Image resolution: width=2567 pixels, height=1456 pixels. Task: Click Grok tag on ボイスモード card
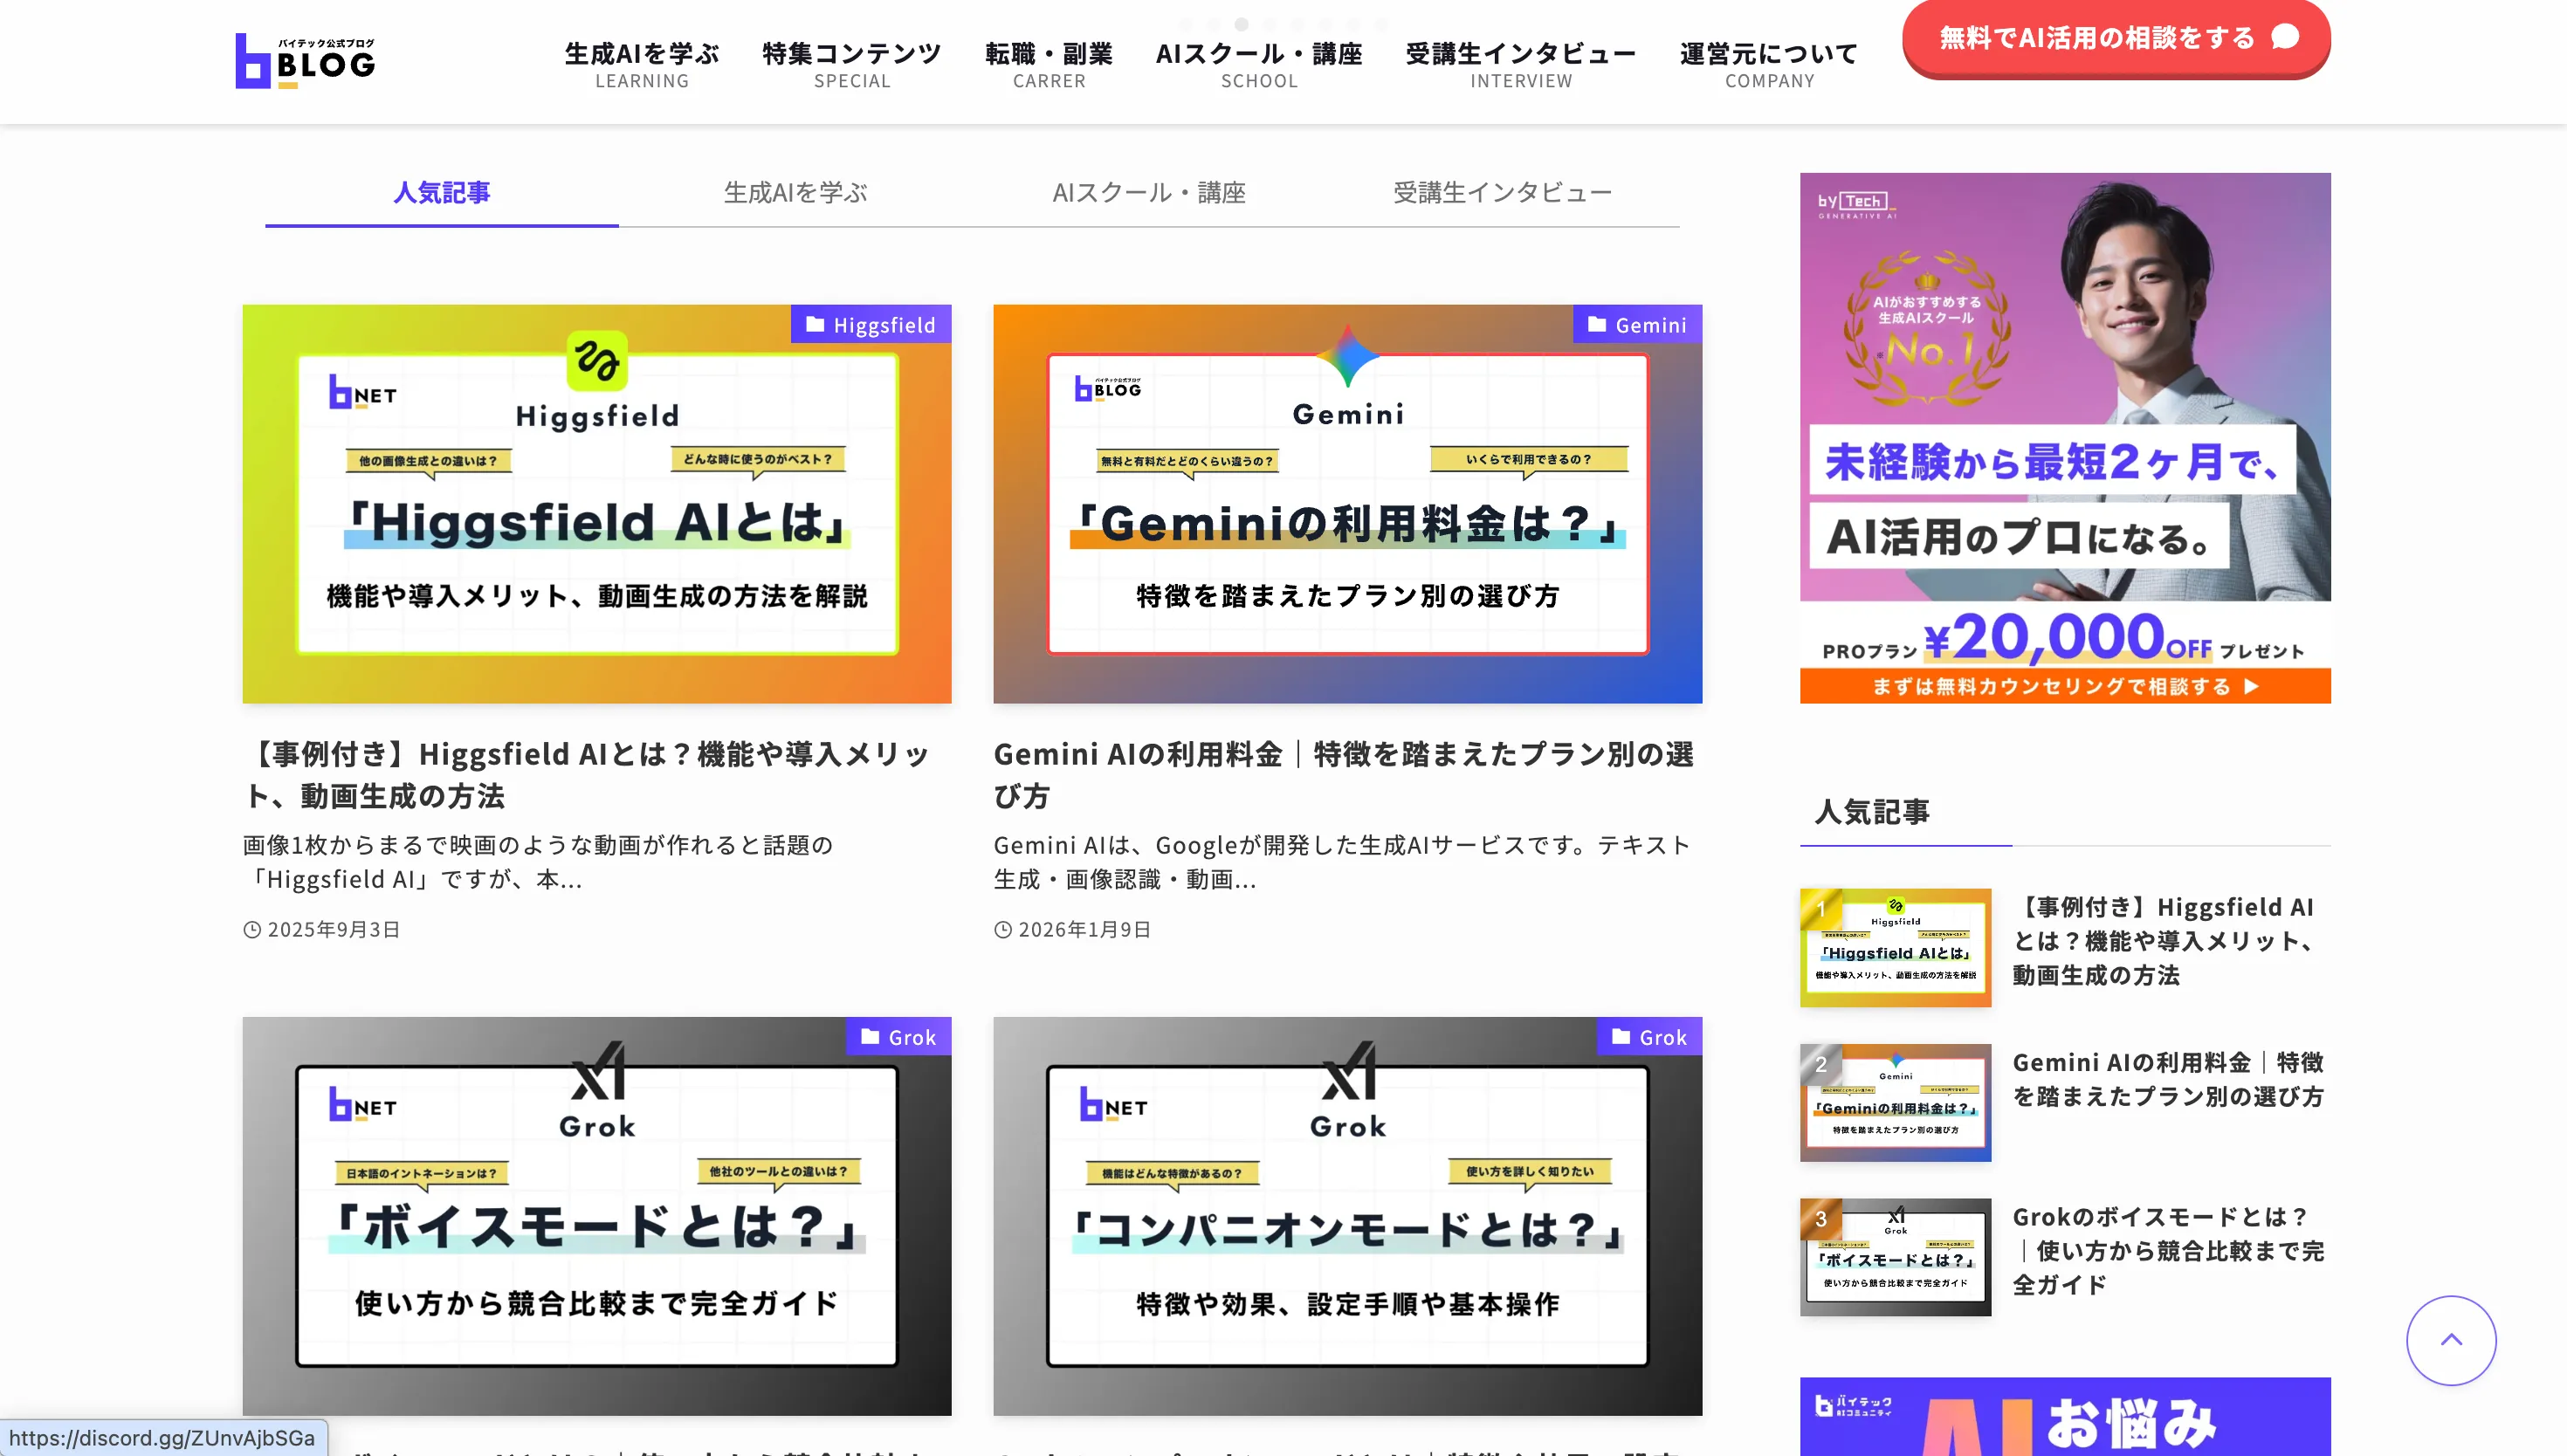coord(898,1037)
